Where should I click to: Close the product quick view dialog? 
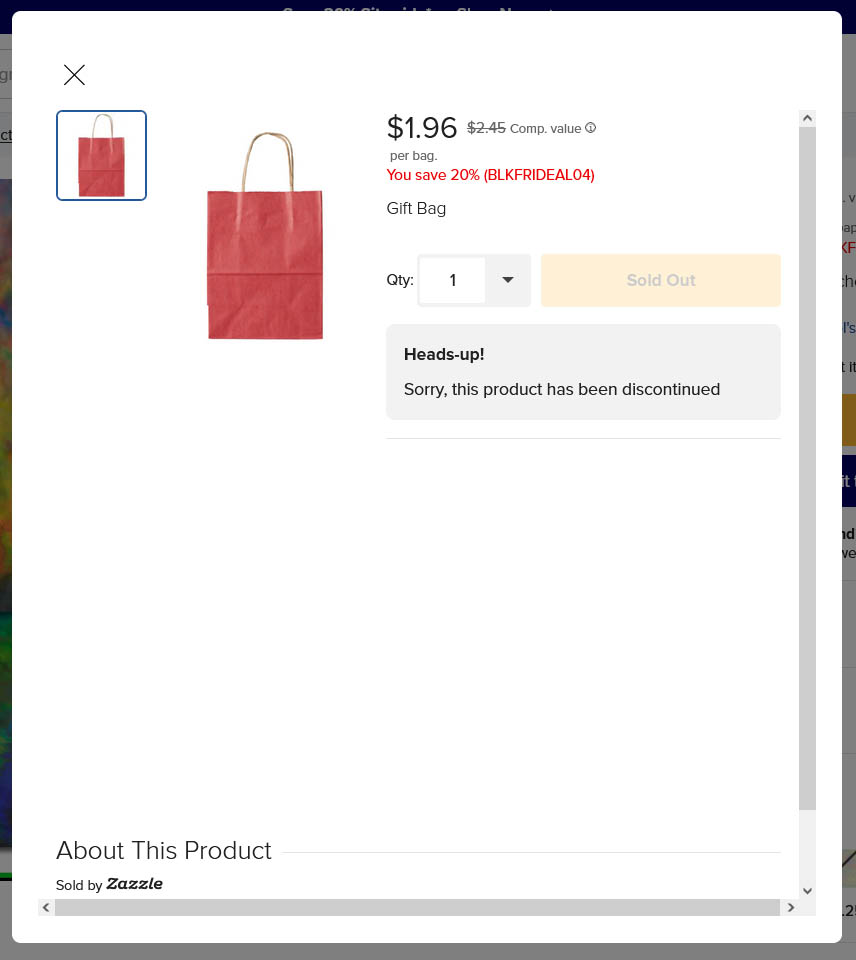(74, 75)
